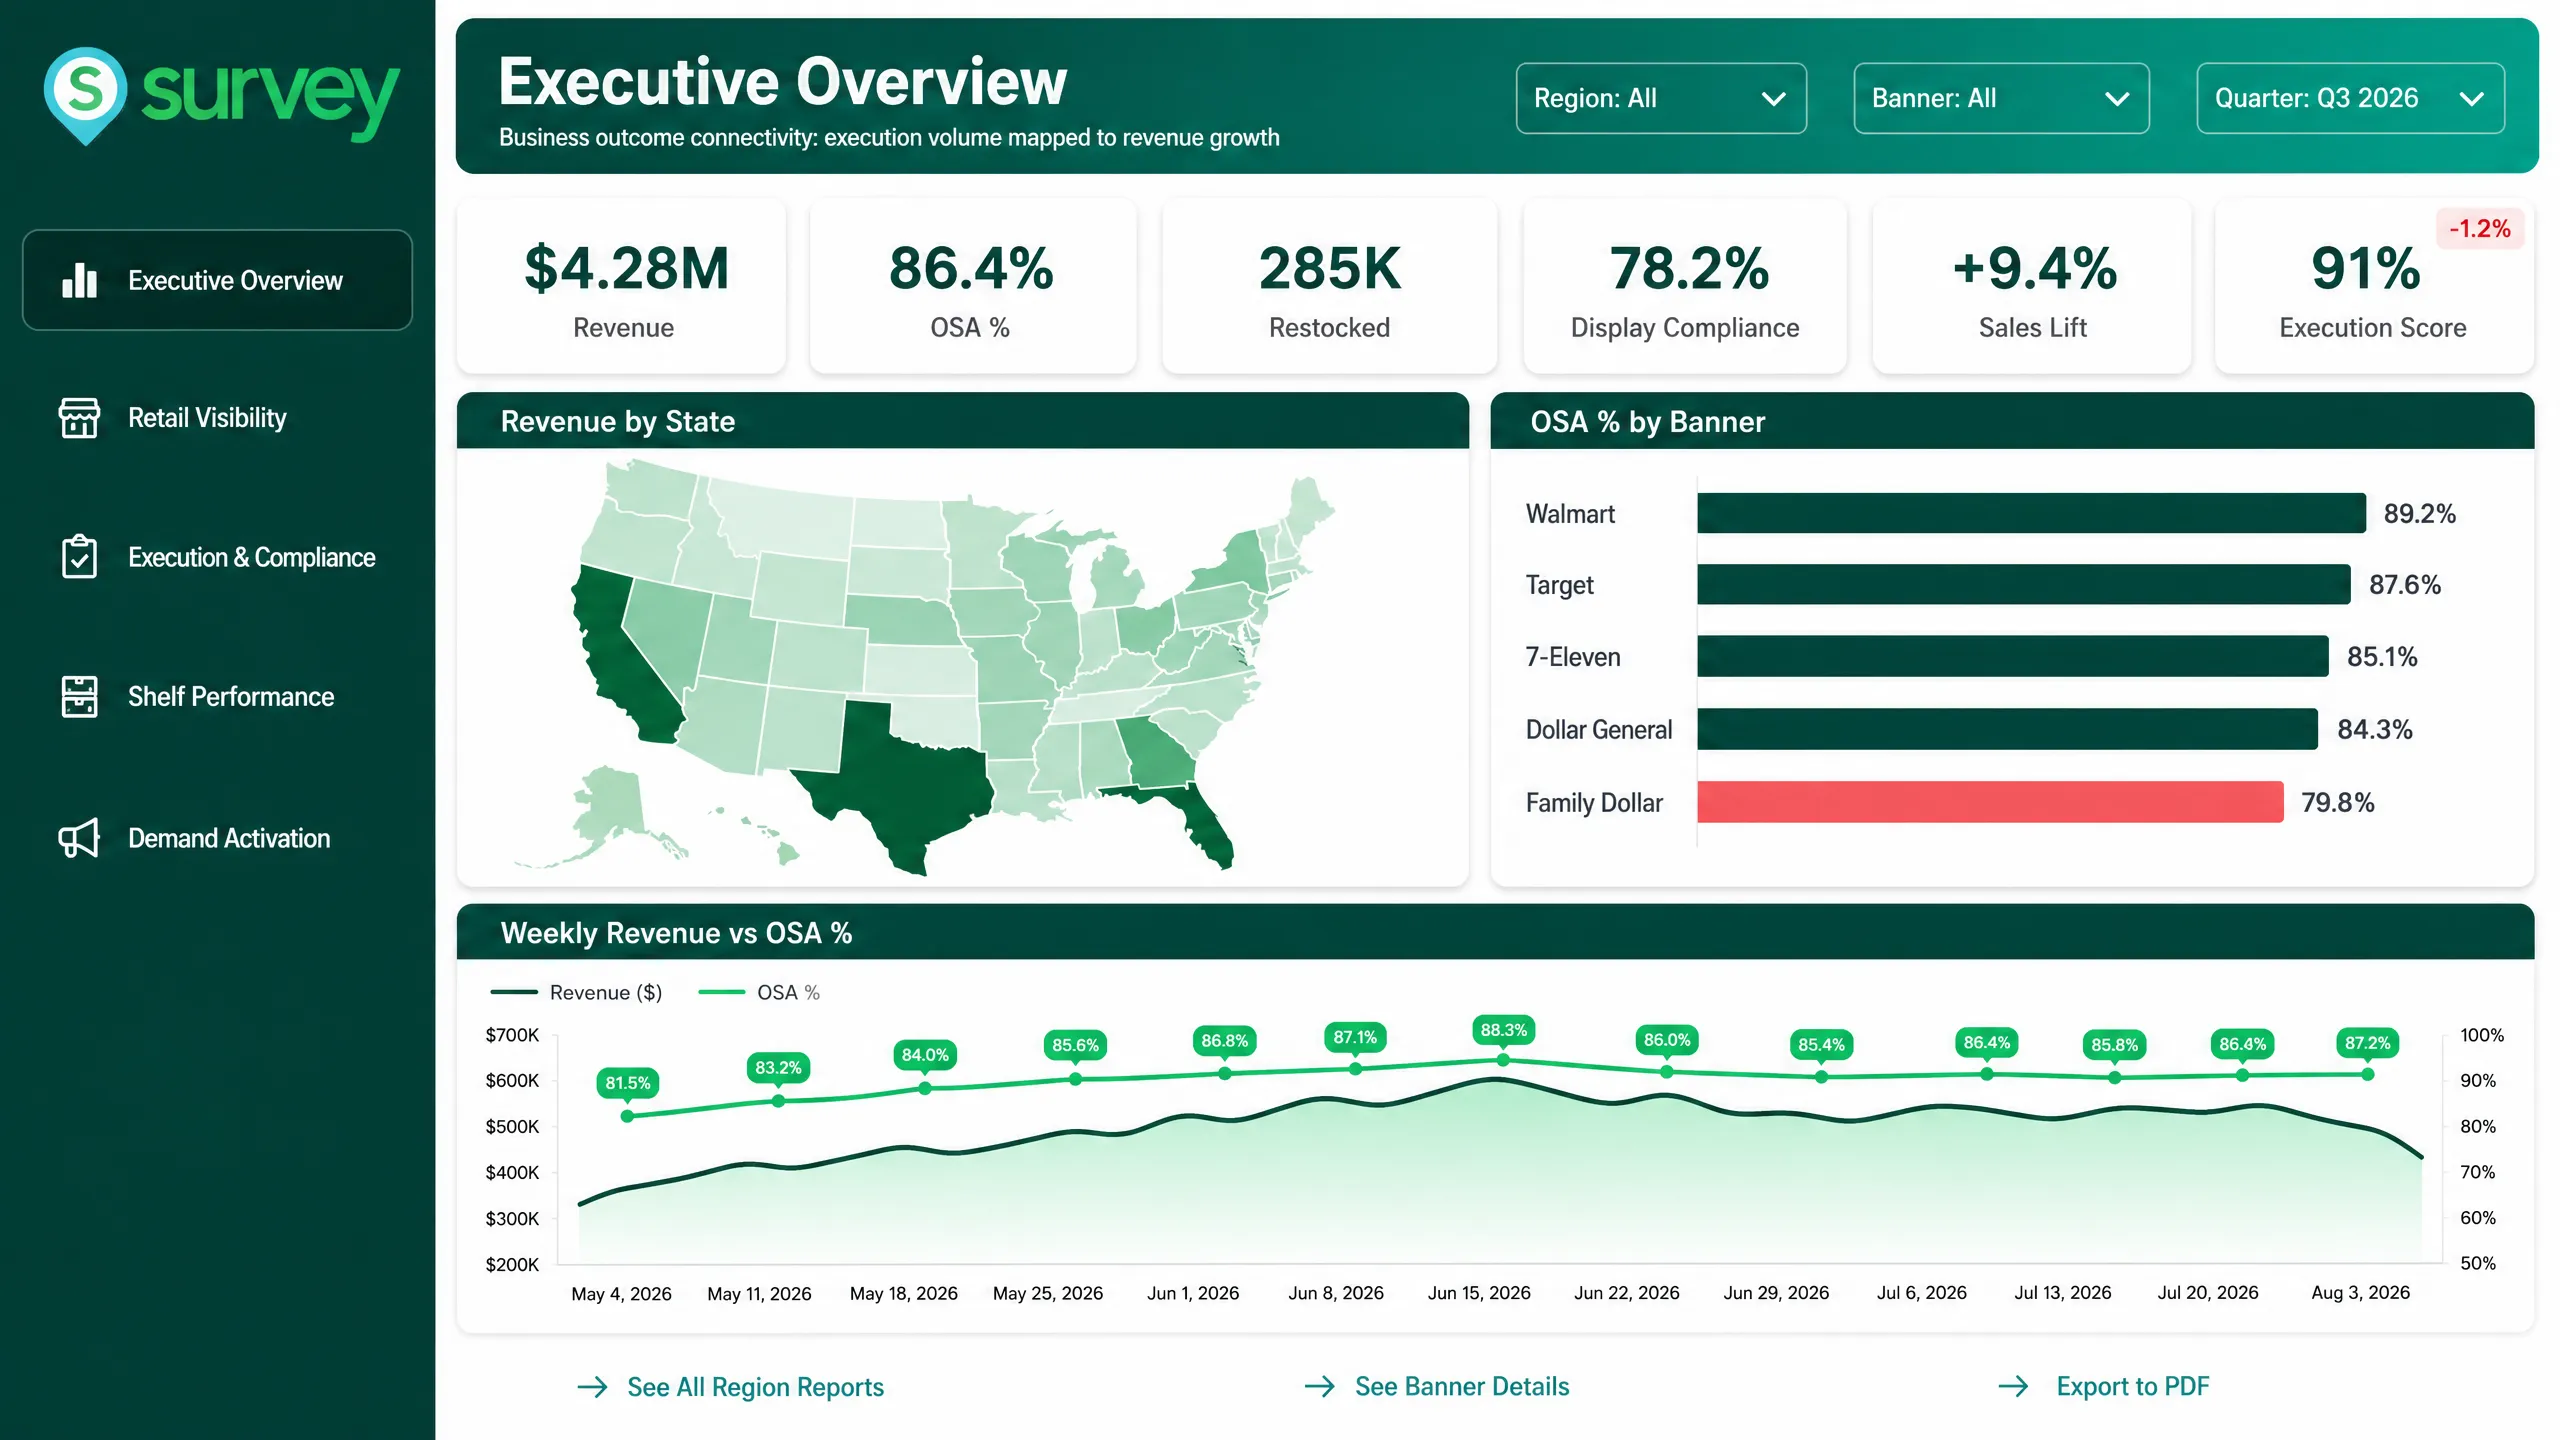Select the 86.4% OSA % KPI card

(x=972, y=286)
